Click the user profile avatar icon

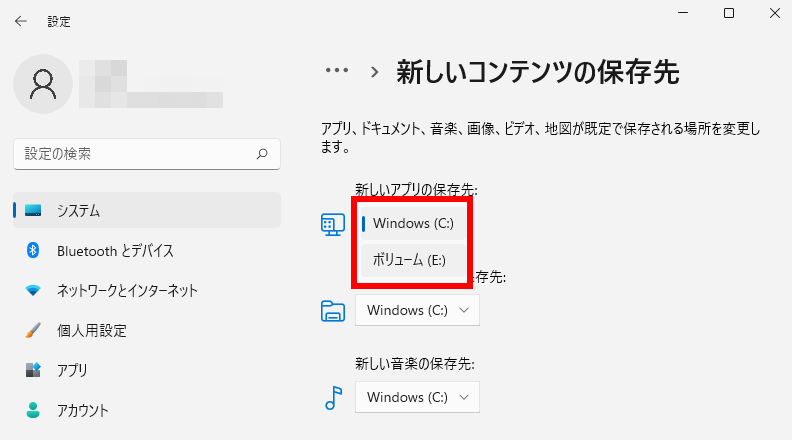[x=43, y=84]
